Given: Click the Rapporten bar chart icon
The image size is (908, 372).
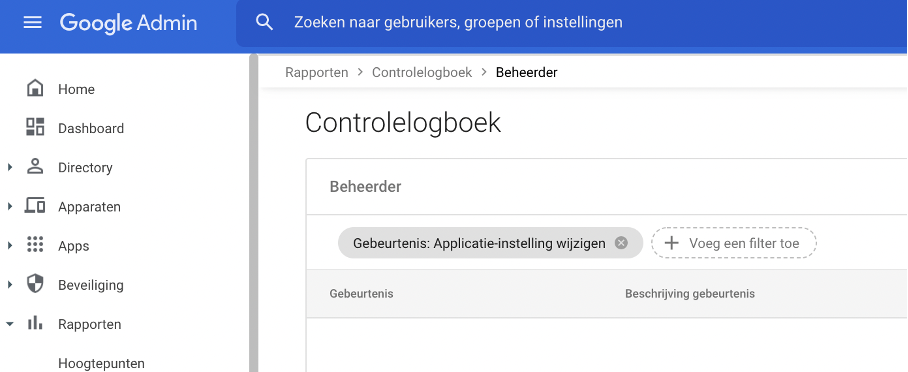Looking at the screenshot, I should coord(35,323).
